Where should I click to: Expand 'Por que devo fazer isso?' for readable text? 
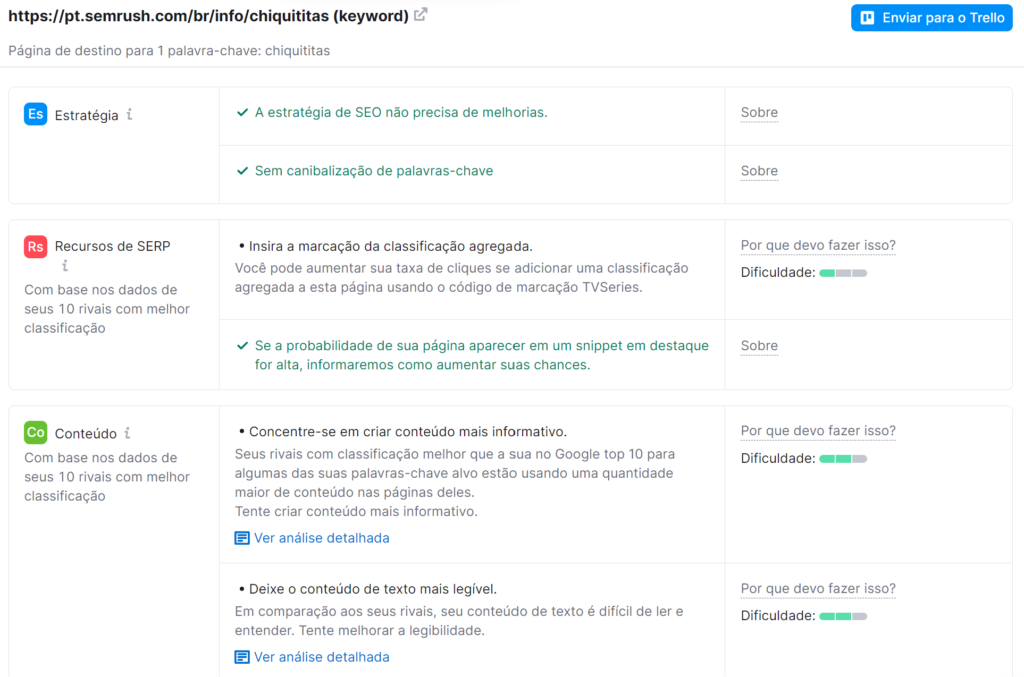tap(817, 588)
